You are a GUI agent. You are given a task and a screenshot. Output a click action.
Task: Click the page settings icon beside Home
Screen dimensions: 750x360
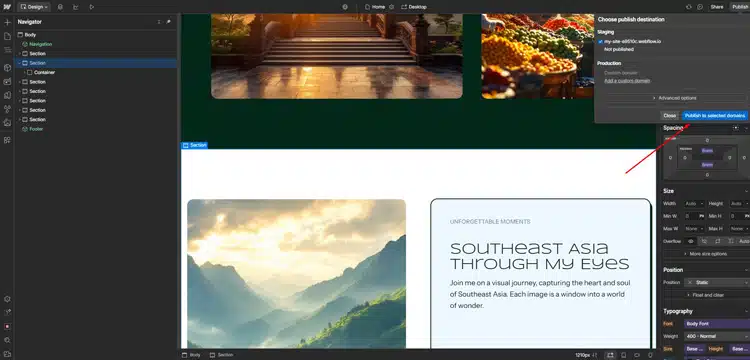click(391, 7)
